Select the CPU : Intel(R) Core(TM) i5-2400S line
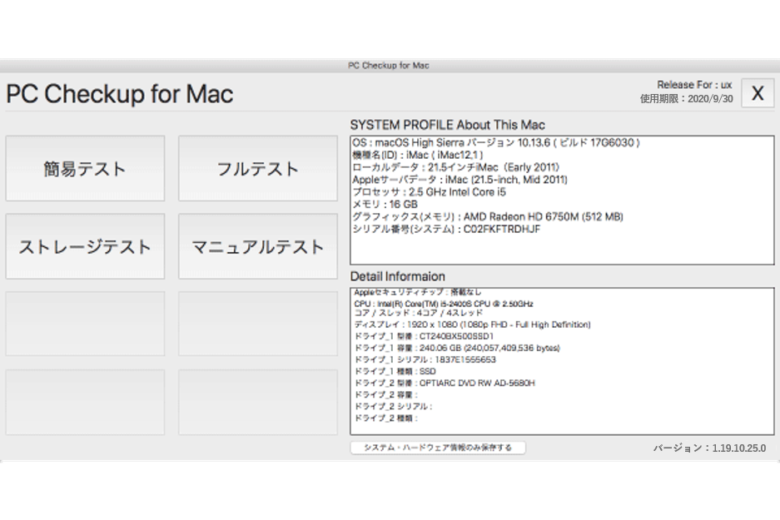The height and width of the screenshot is (520, 780). point(444,304)
